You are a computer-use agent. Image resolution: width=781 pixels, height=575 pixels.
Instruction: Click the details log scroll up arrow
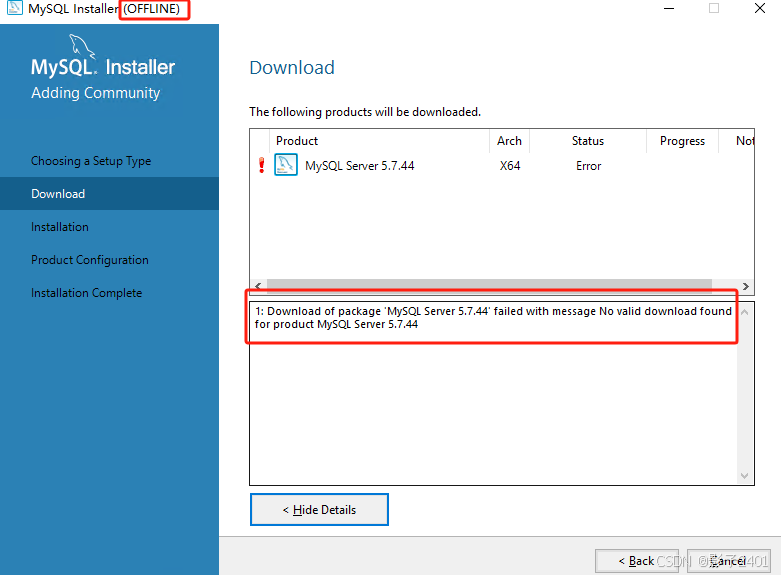point(745,312)
